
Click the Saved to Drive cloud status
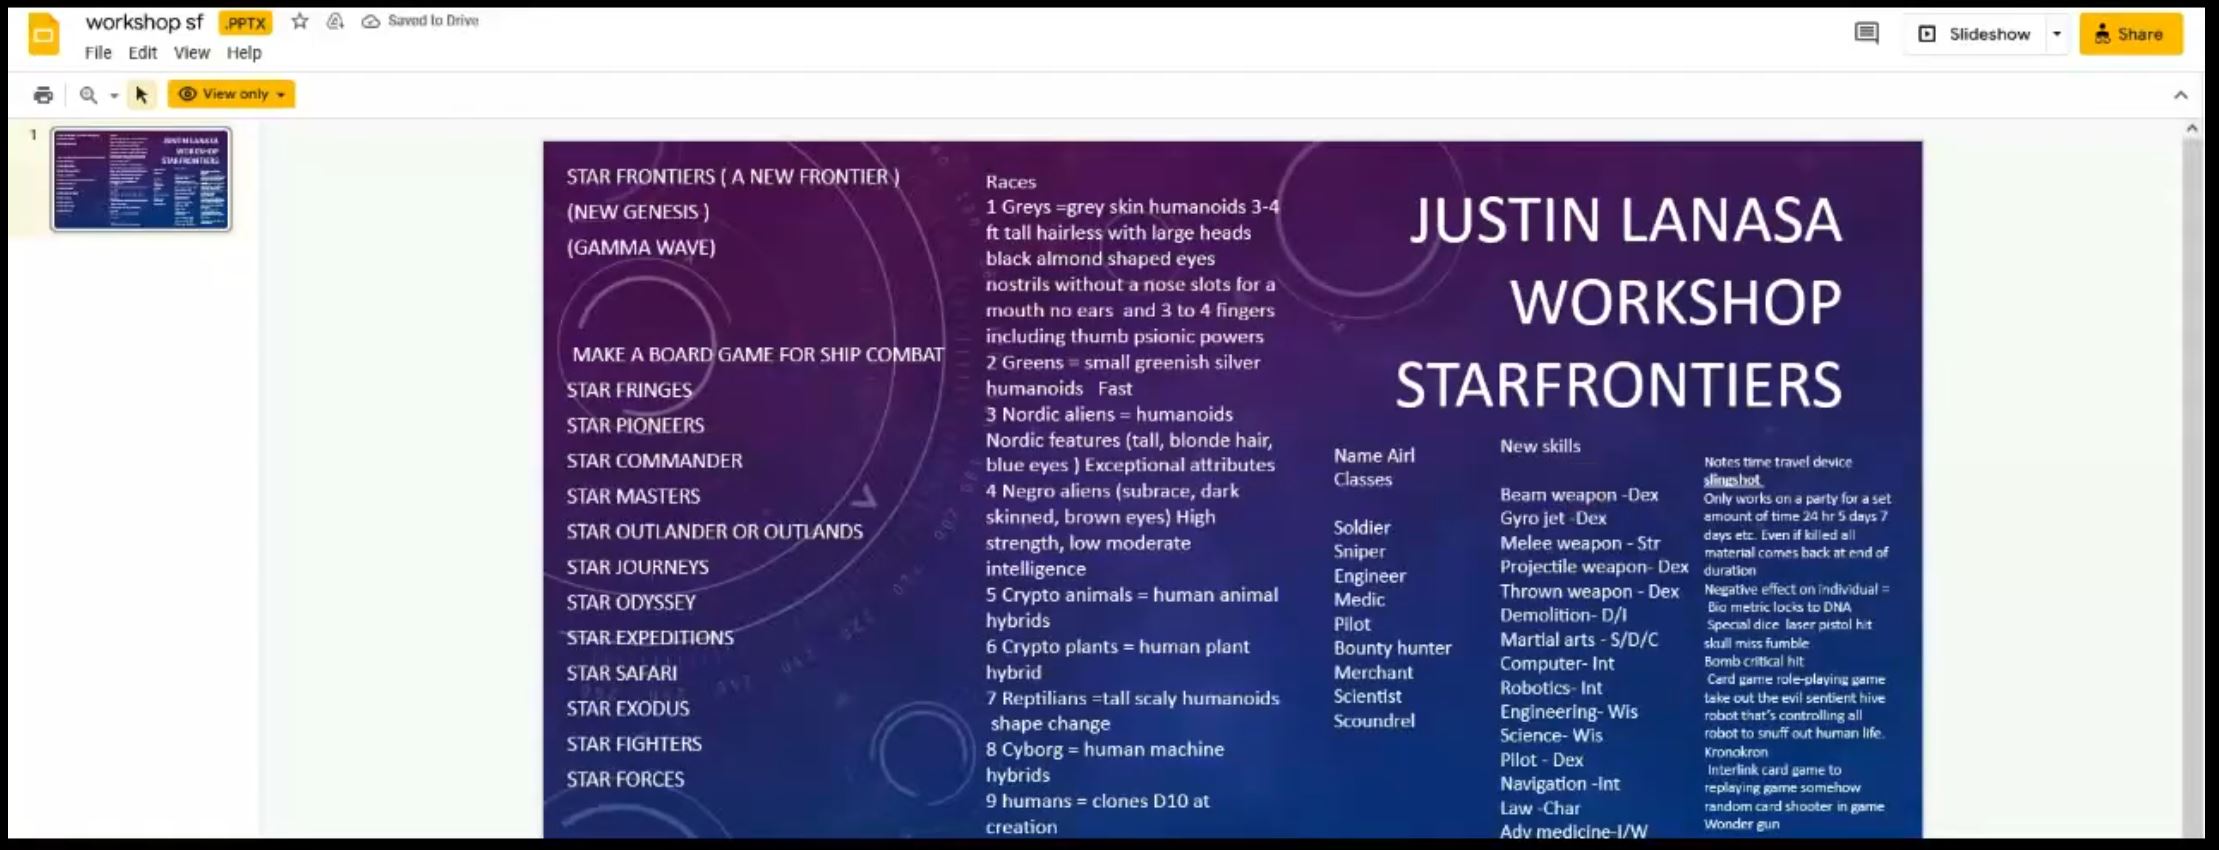[421, 21]
